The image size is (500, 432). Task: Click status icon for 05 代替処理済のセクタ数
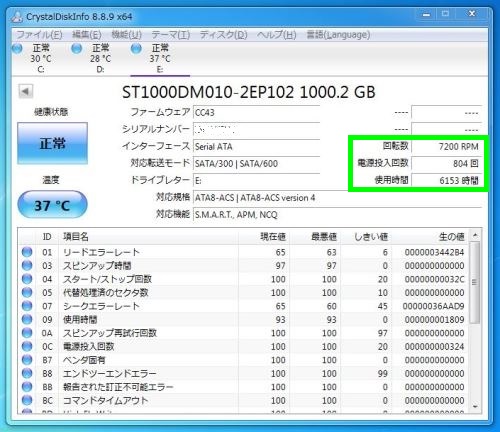point(27,292)
